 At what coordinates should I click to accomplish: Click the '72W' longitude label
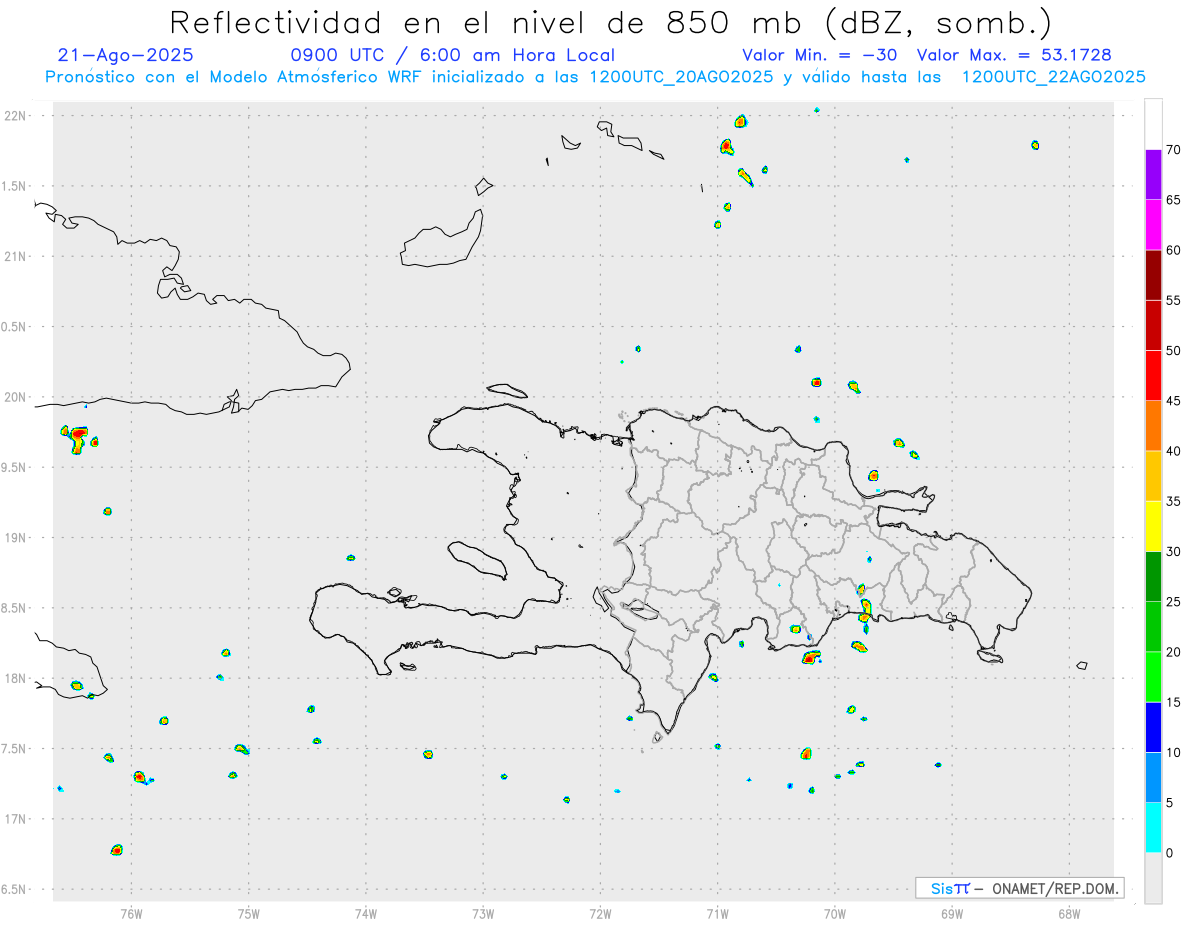(x=600, y=913)
